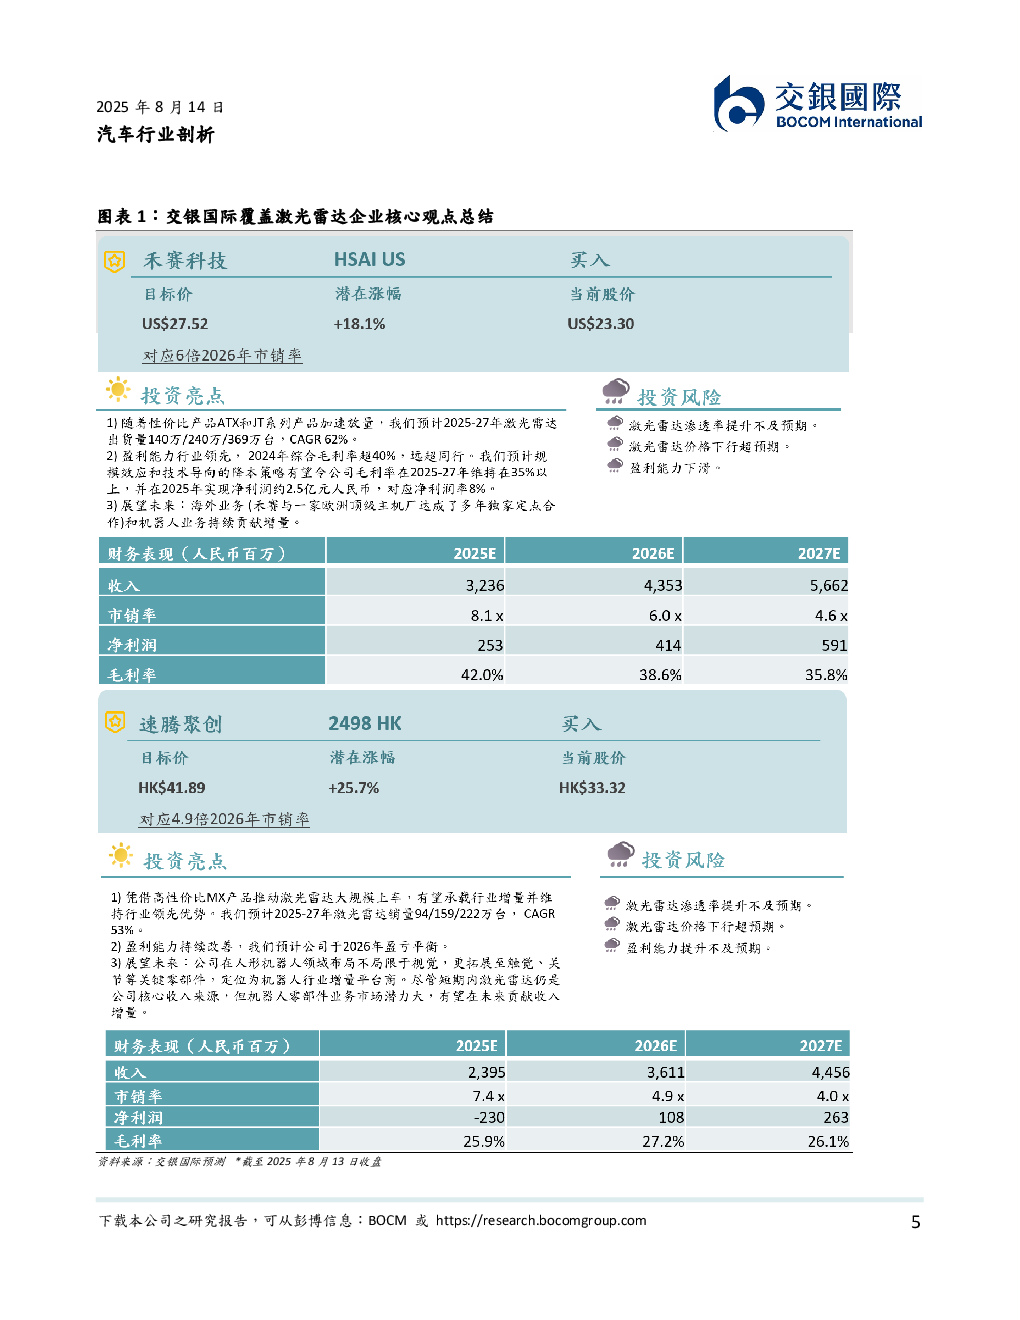Click the rain cloud icon by Hesai 投资风险
Viewport: 1020px width, 1320px height.
(616, 391)
